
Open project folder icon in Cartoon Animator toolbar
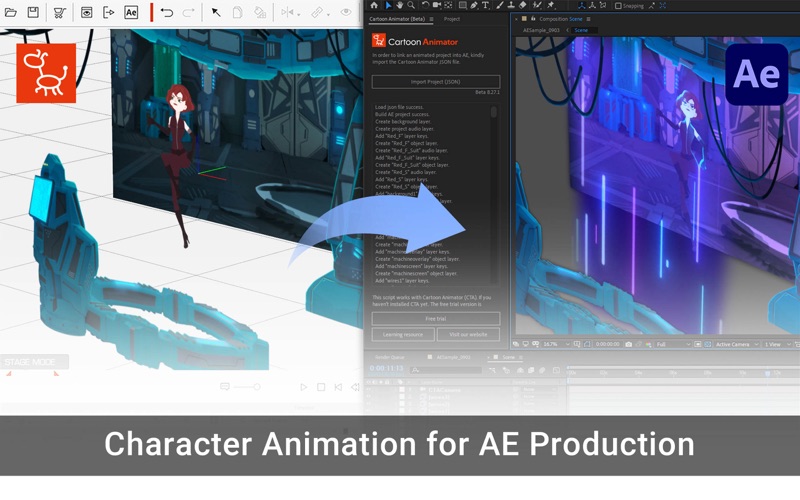(11, 12)
